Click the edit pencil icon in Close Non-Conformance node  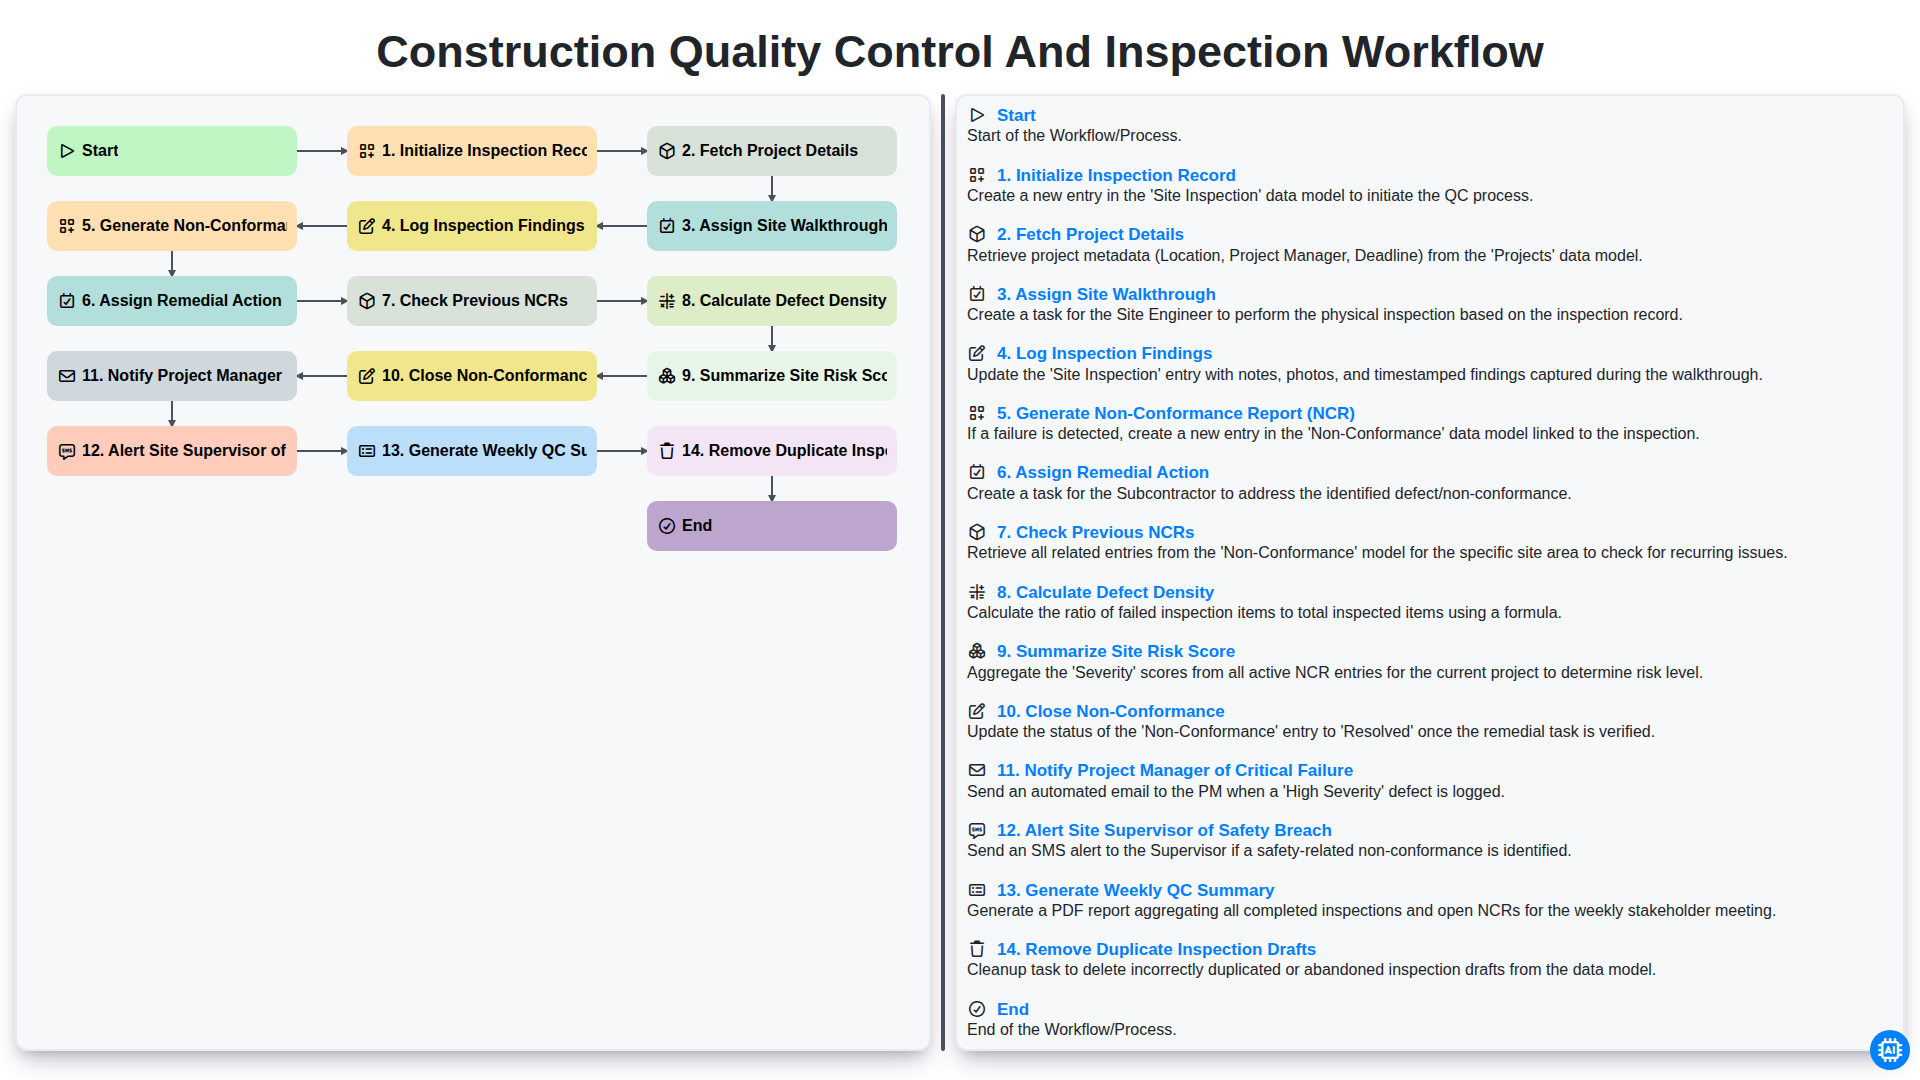(x=367, y=376)
